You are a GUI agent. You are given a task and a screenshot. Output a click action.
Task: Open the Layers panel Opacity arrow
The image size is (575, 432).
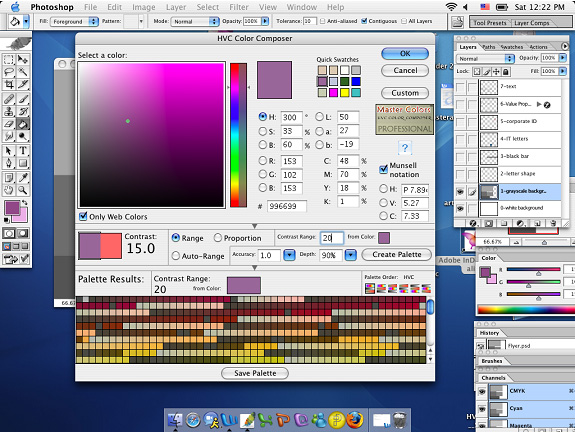coord(563,58)
